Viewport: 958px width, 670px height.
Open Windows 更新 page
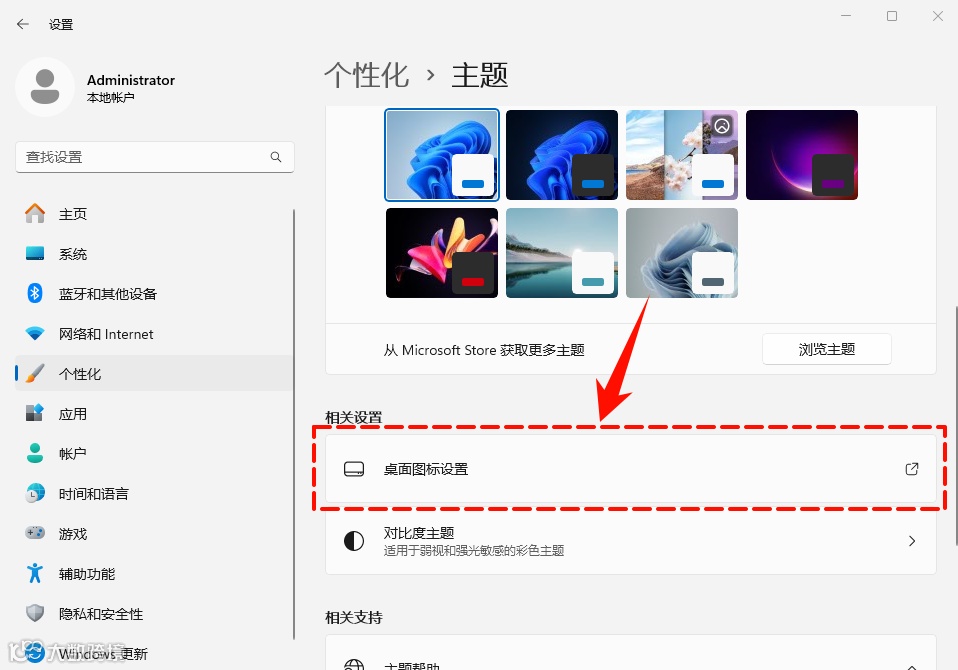coord(154,653)
